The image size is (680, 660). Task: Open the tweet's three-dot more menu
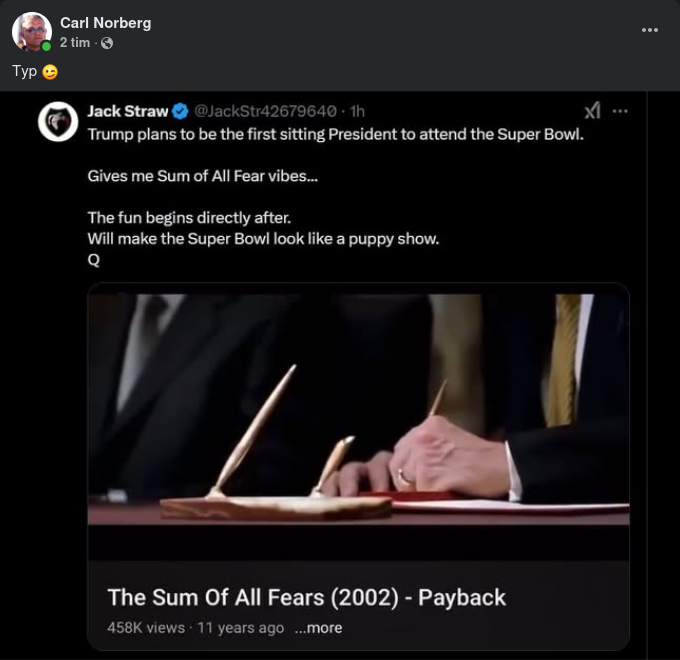[x=620, y=111]
